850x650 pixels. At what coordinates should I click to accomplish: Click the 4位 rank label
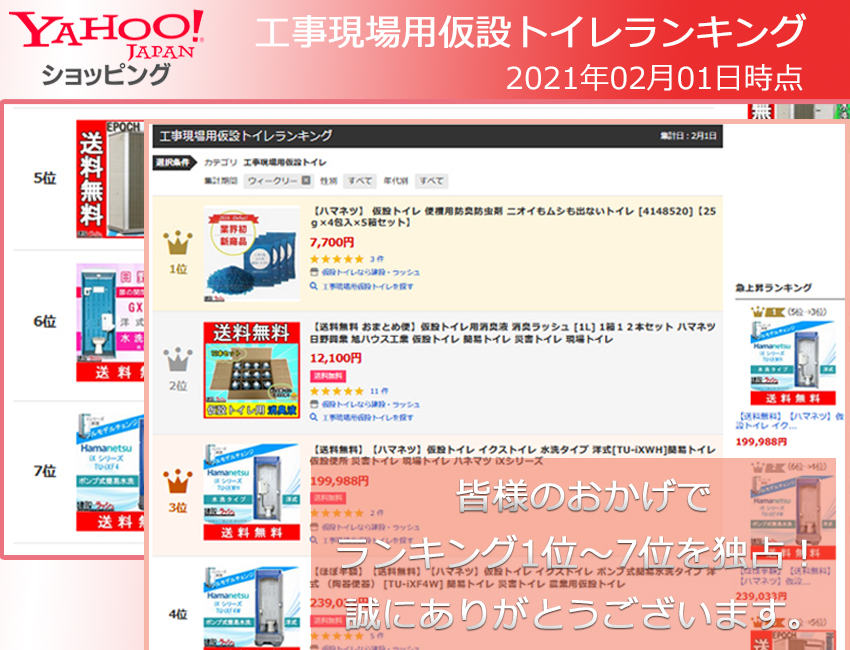coord(178,614)
